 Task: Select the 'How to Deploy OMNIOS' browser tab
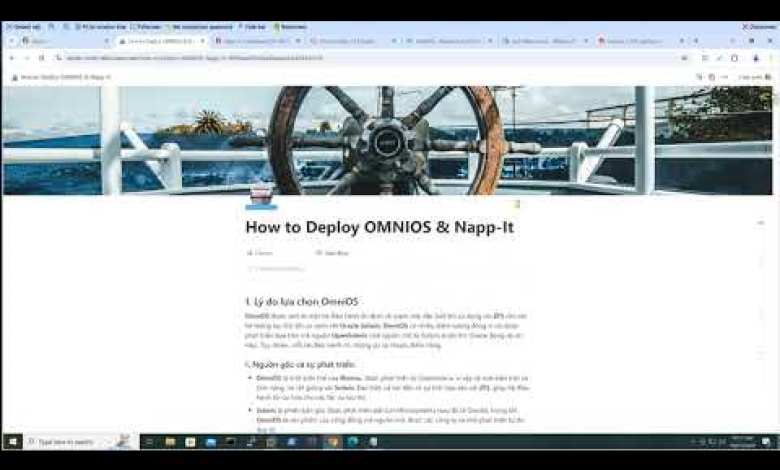pyautogui.click(x=160, y=41)
